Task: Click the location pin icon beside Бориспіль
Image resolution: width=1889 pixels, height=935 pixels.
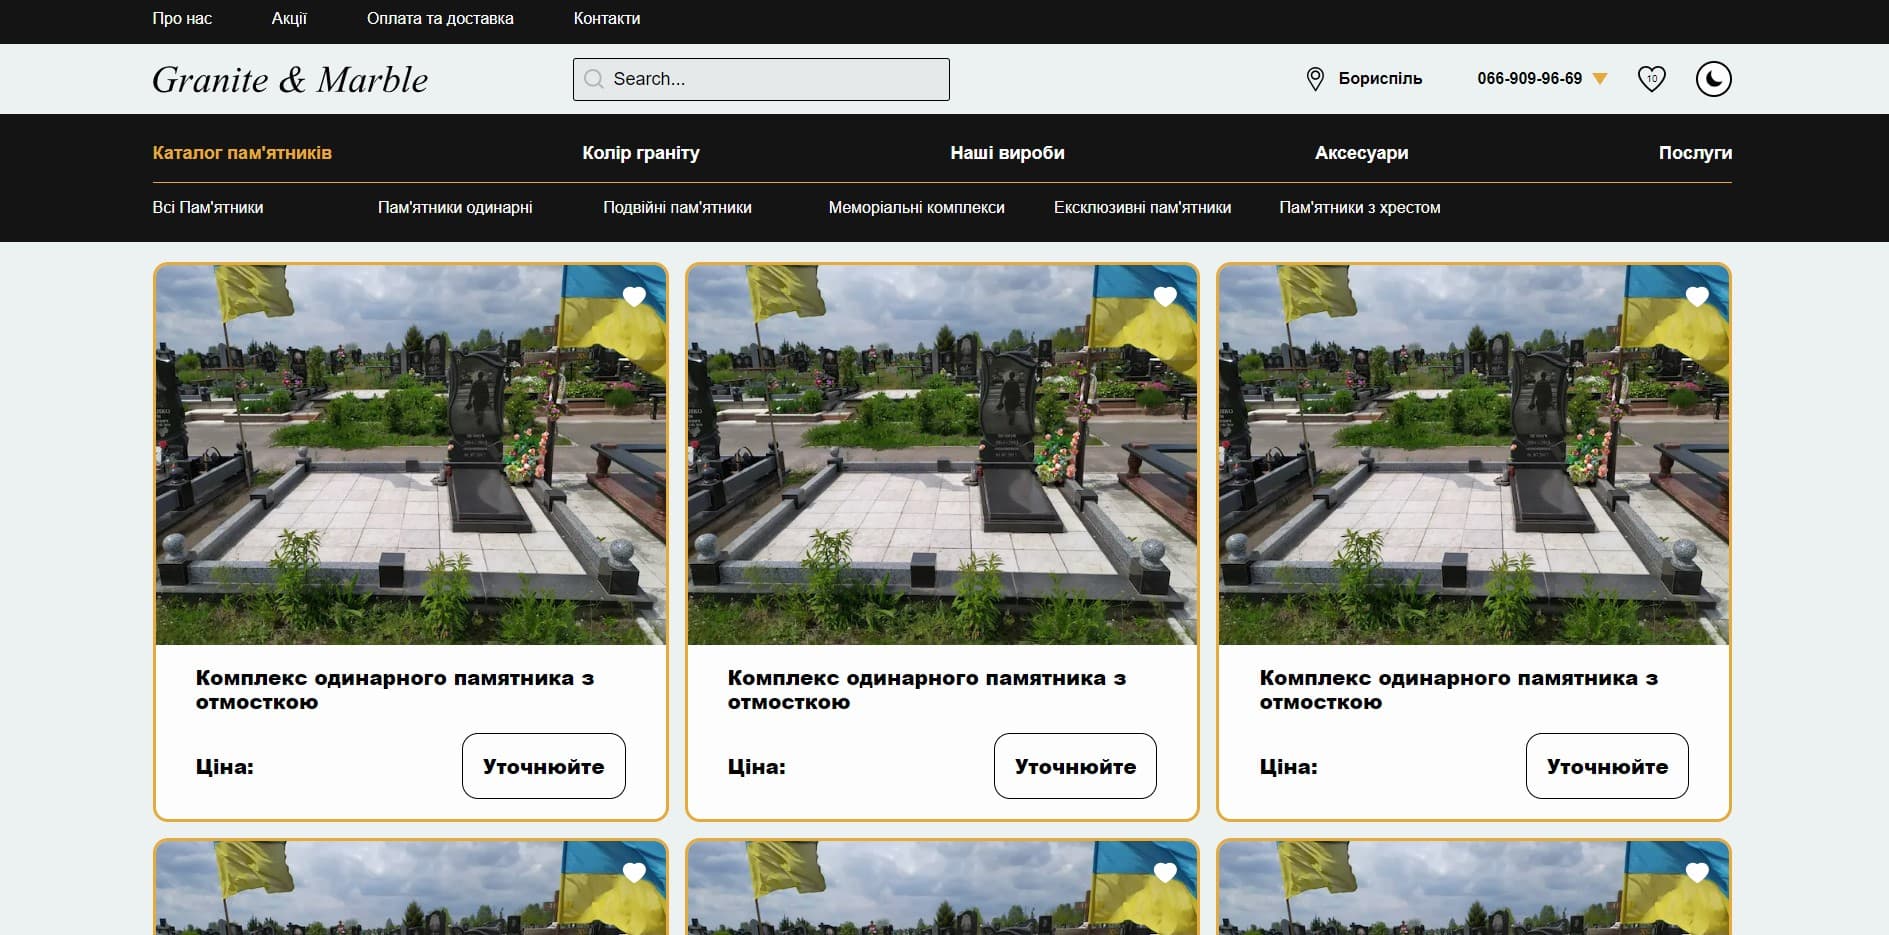Action: (1315, 79)
